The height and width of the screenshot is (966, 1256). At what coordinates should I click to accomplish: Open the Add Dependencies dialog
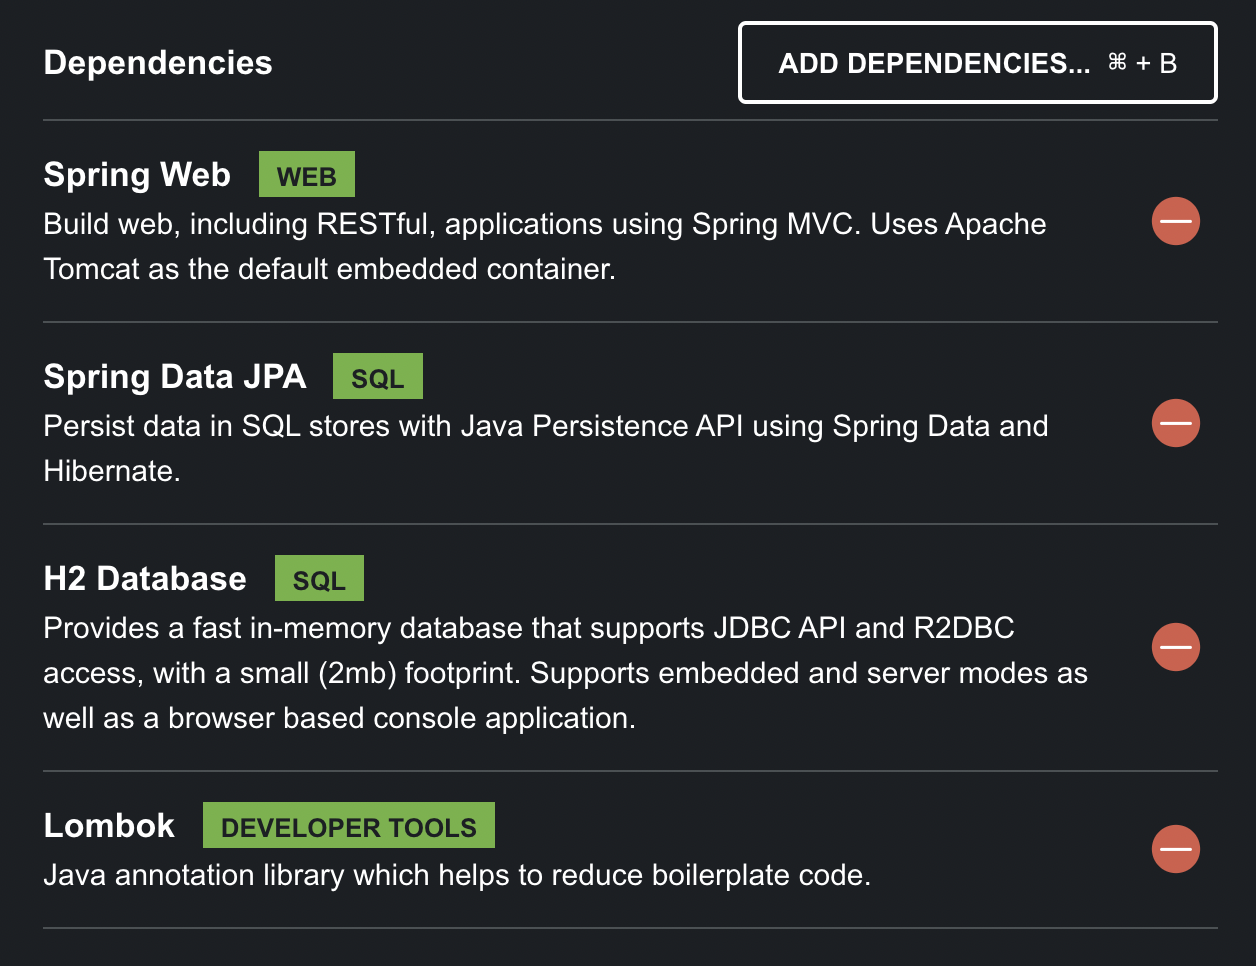click(978, 63)
